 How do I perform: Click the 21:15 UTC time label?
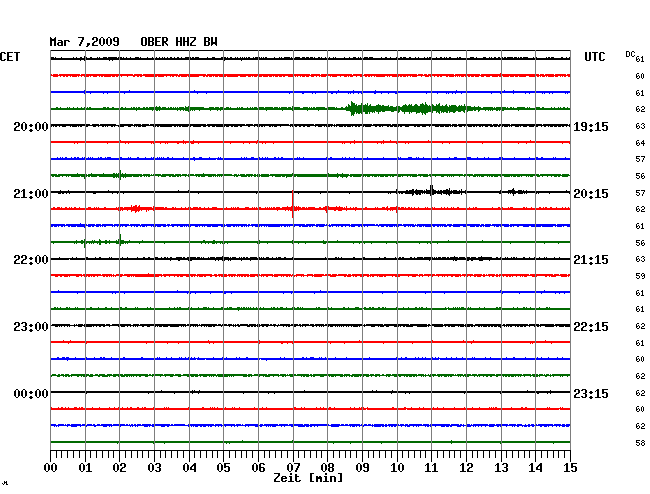[591, 260]
